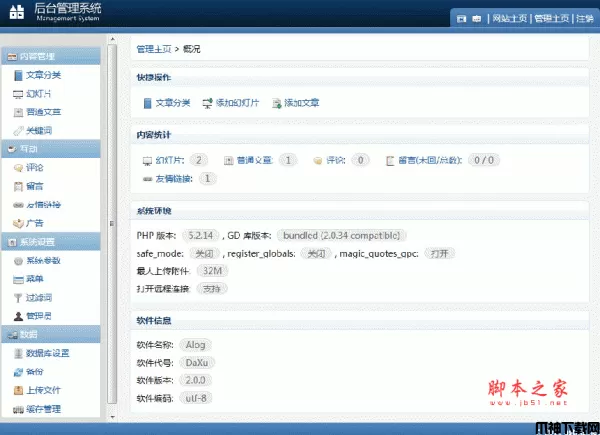Click 概况 in the breadcrumb

coord(191,49)
